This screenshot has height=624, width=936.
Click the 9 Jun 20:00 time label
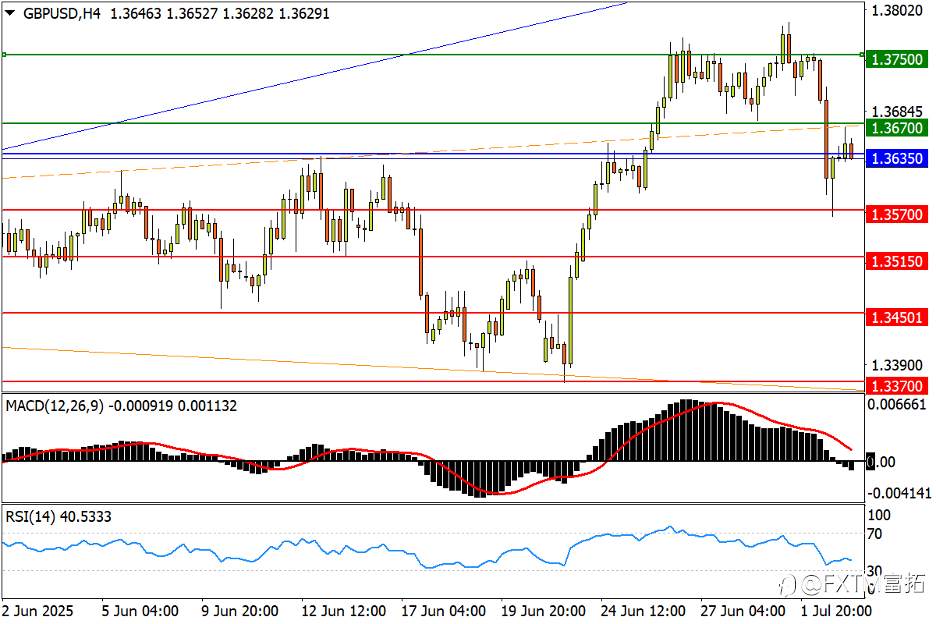240,611
